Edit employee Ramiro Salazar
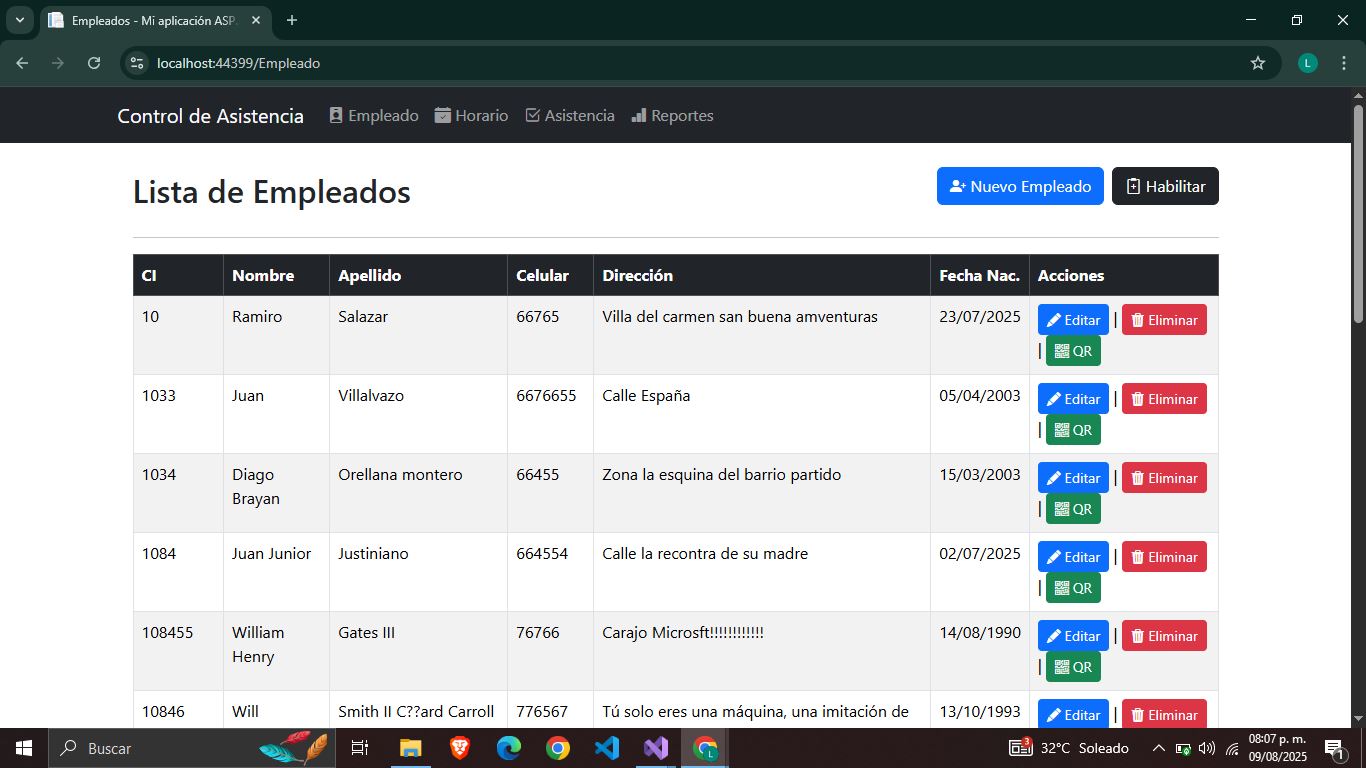The width and height of the screenshot is (1366, 768). point(1073,320)
